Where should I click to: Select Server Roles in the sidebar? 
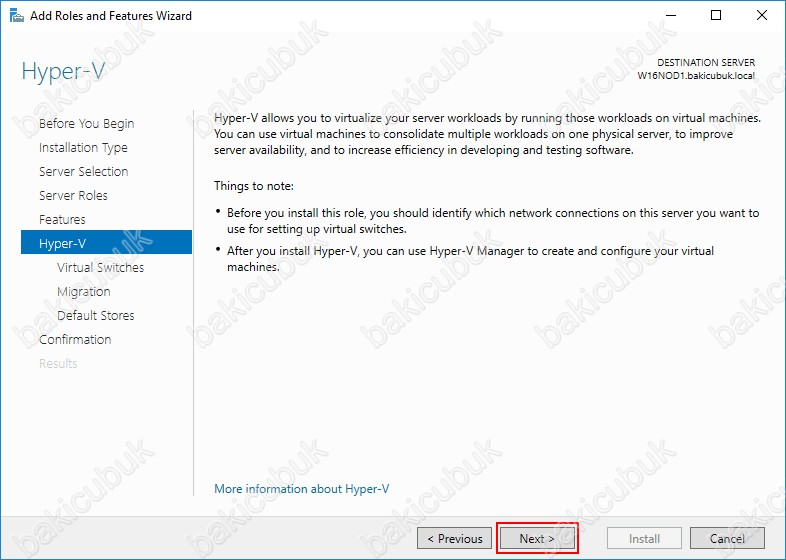pos(73,196)
